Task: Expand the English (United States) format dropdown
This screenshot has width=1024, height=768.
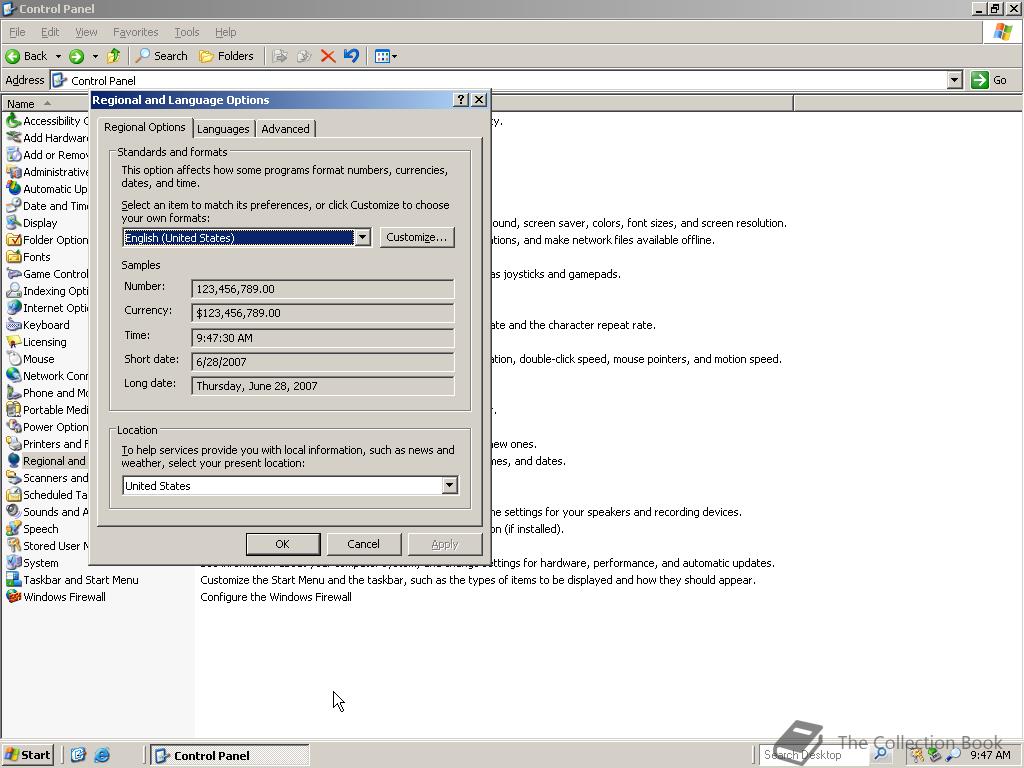Action: [x=362, y=238]
